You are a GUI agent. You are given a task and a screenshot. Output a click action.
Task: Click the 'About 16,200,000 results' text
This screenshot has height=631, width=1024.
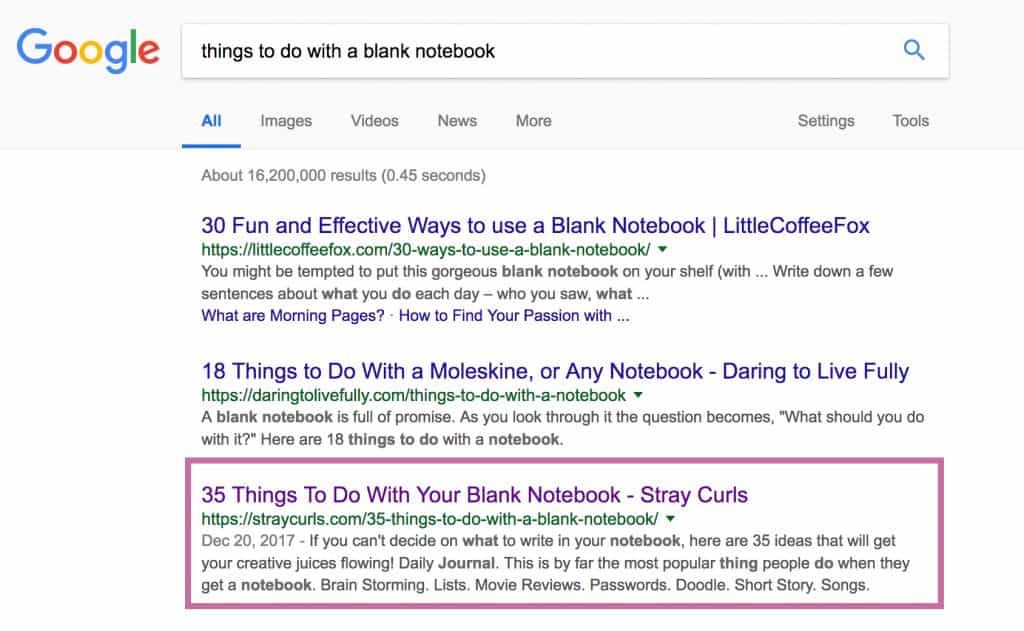point(344,175)
